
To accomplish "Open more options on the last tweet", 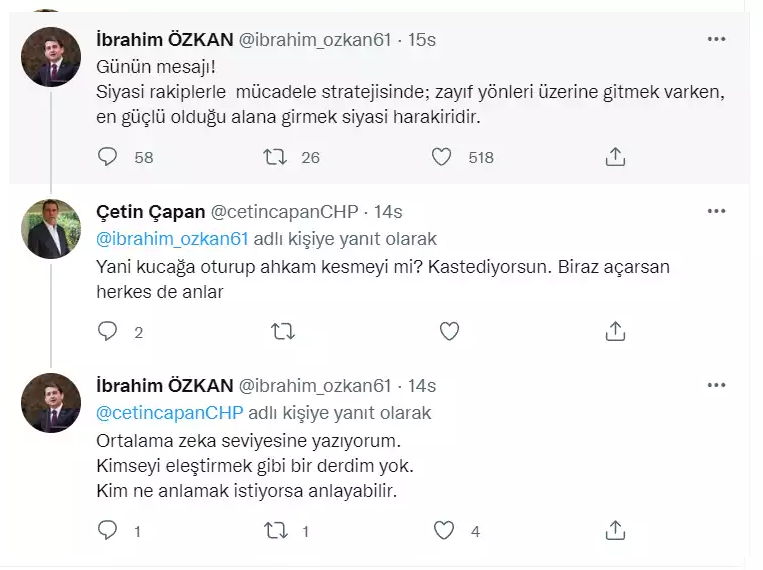I will pyautogui.click(x=716, y=385).
